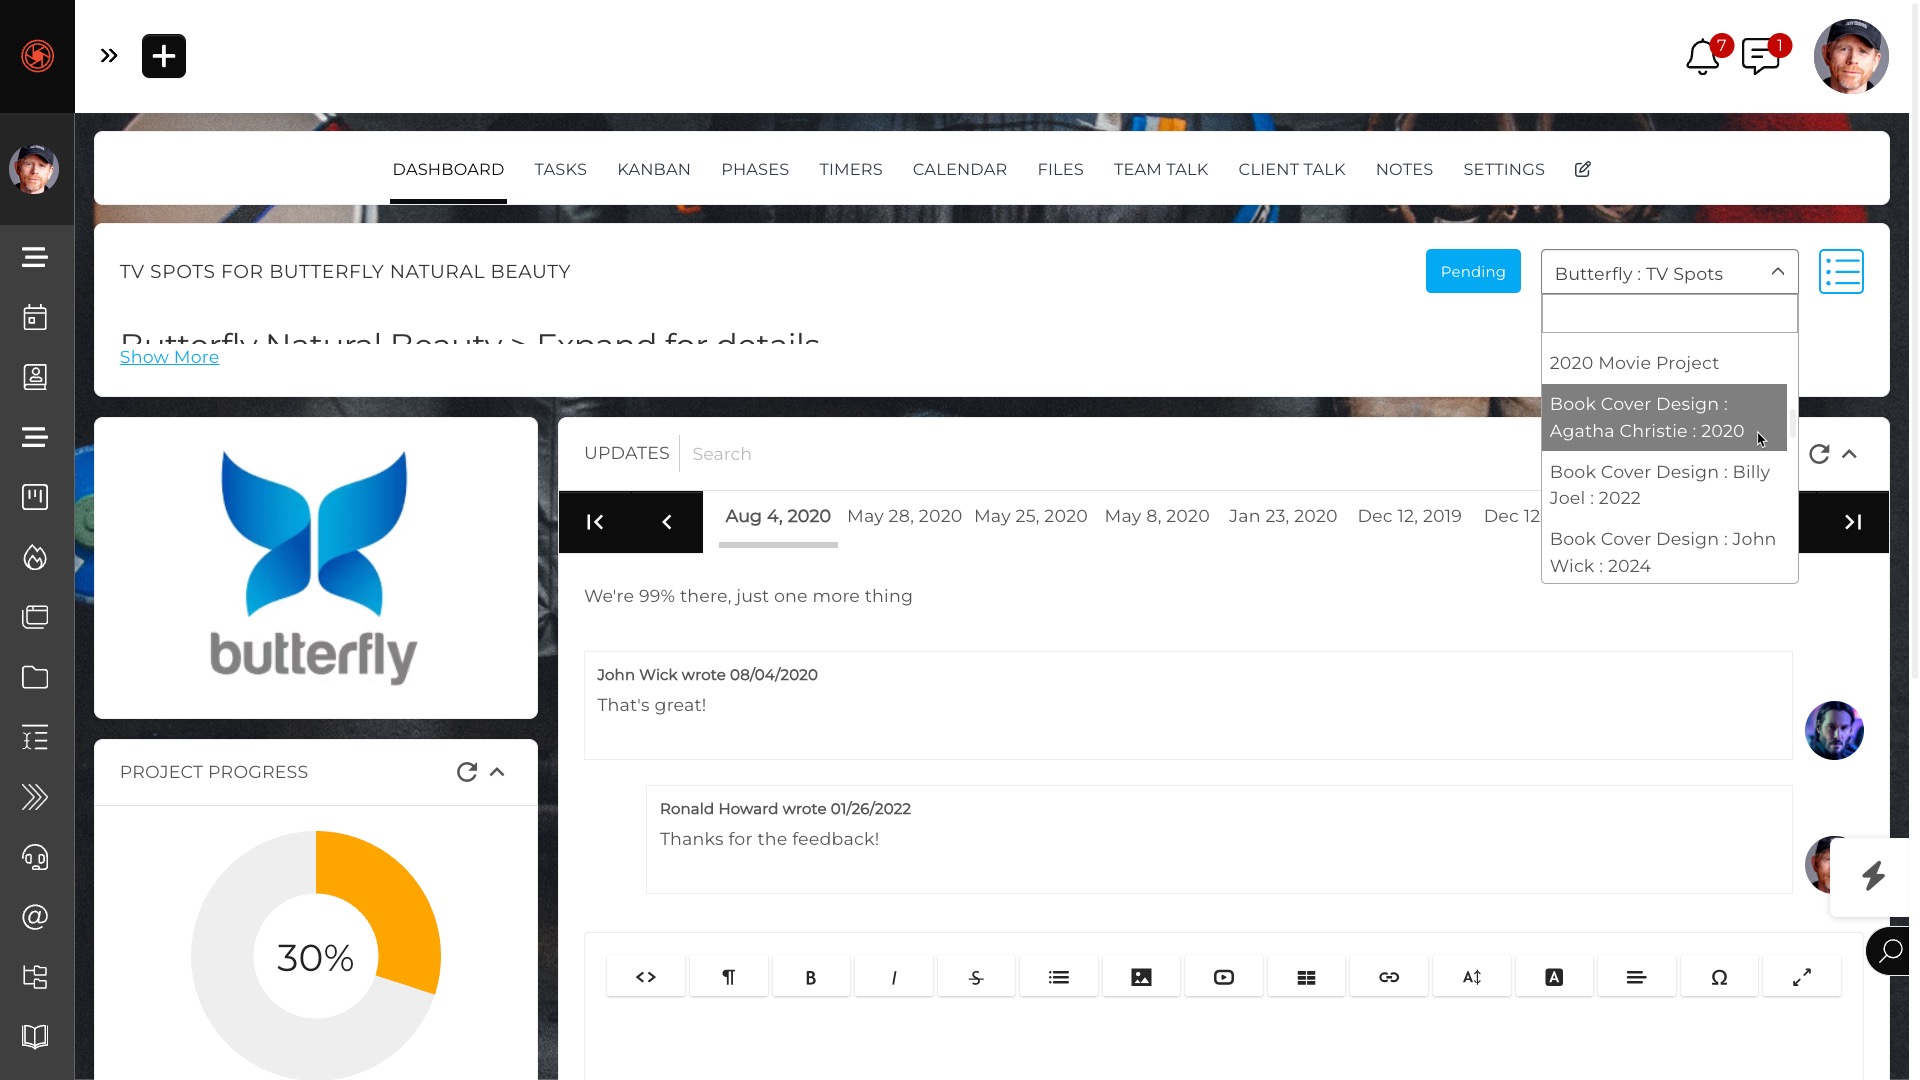Select Book Cover Design : Billy Joel : 2022
1920x1080 pixels.
click(1659, 485)
